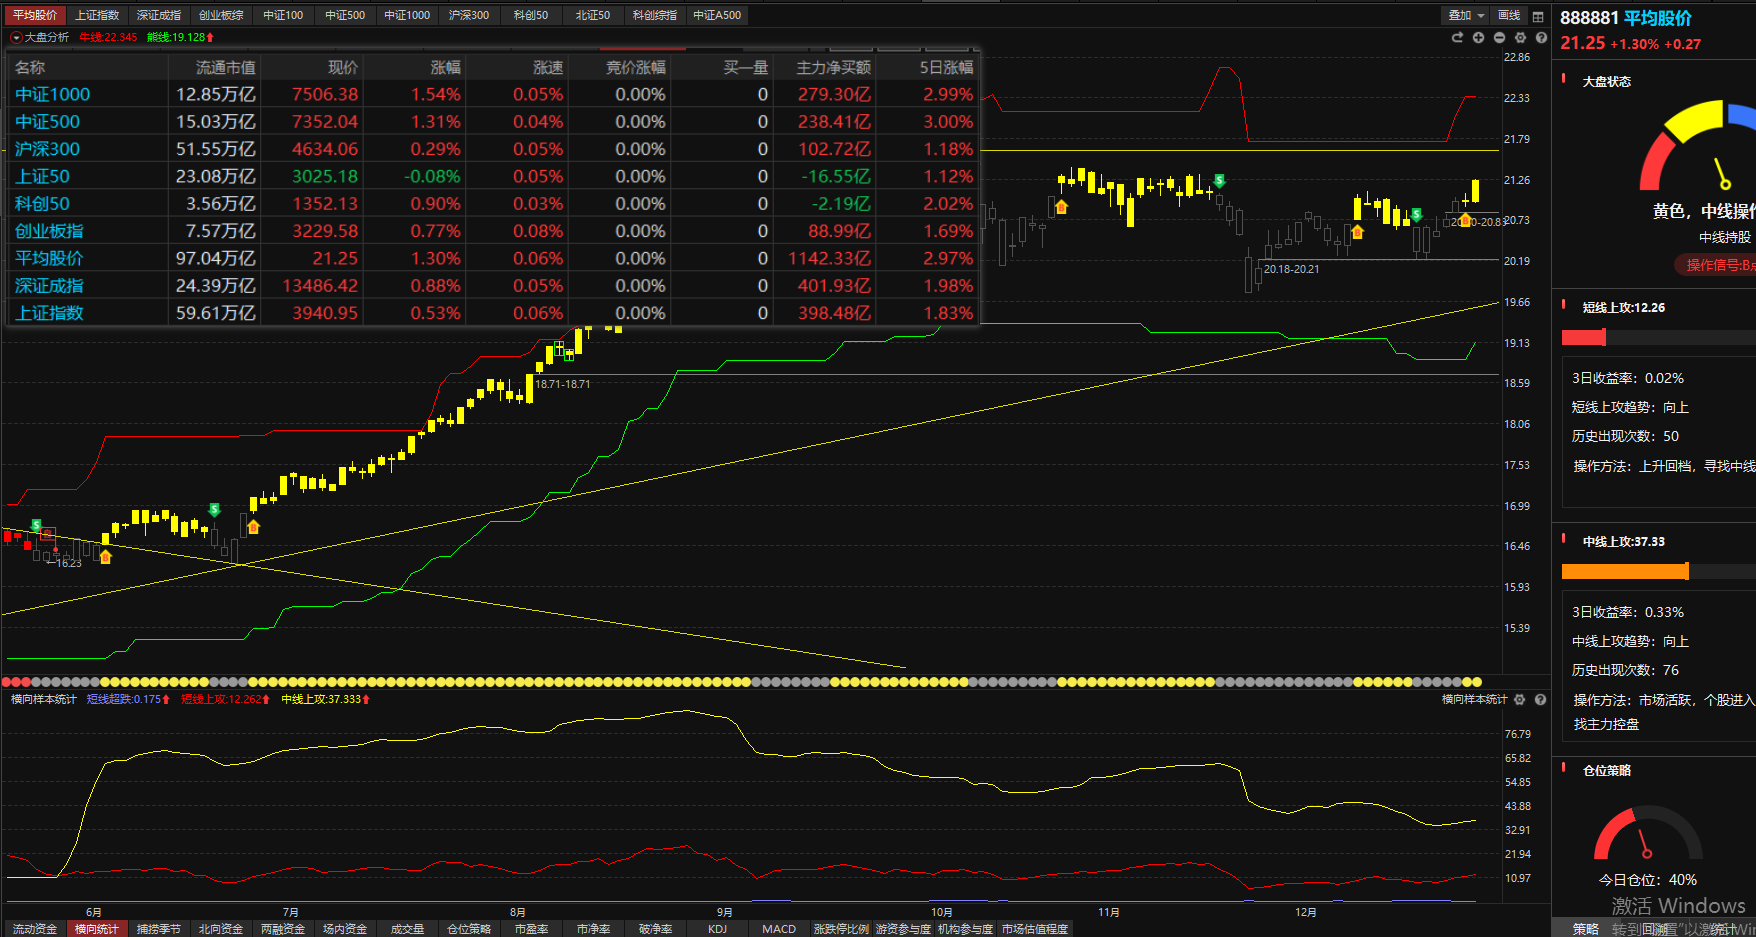This screenshot has width=1756, height=937.
Task: Open the 中证1000 row in table
Action: (53, 94)
